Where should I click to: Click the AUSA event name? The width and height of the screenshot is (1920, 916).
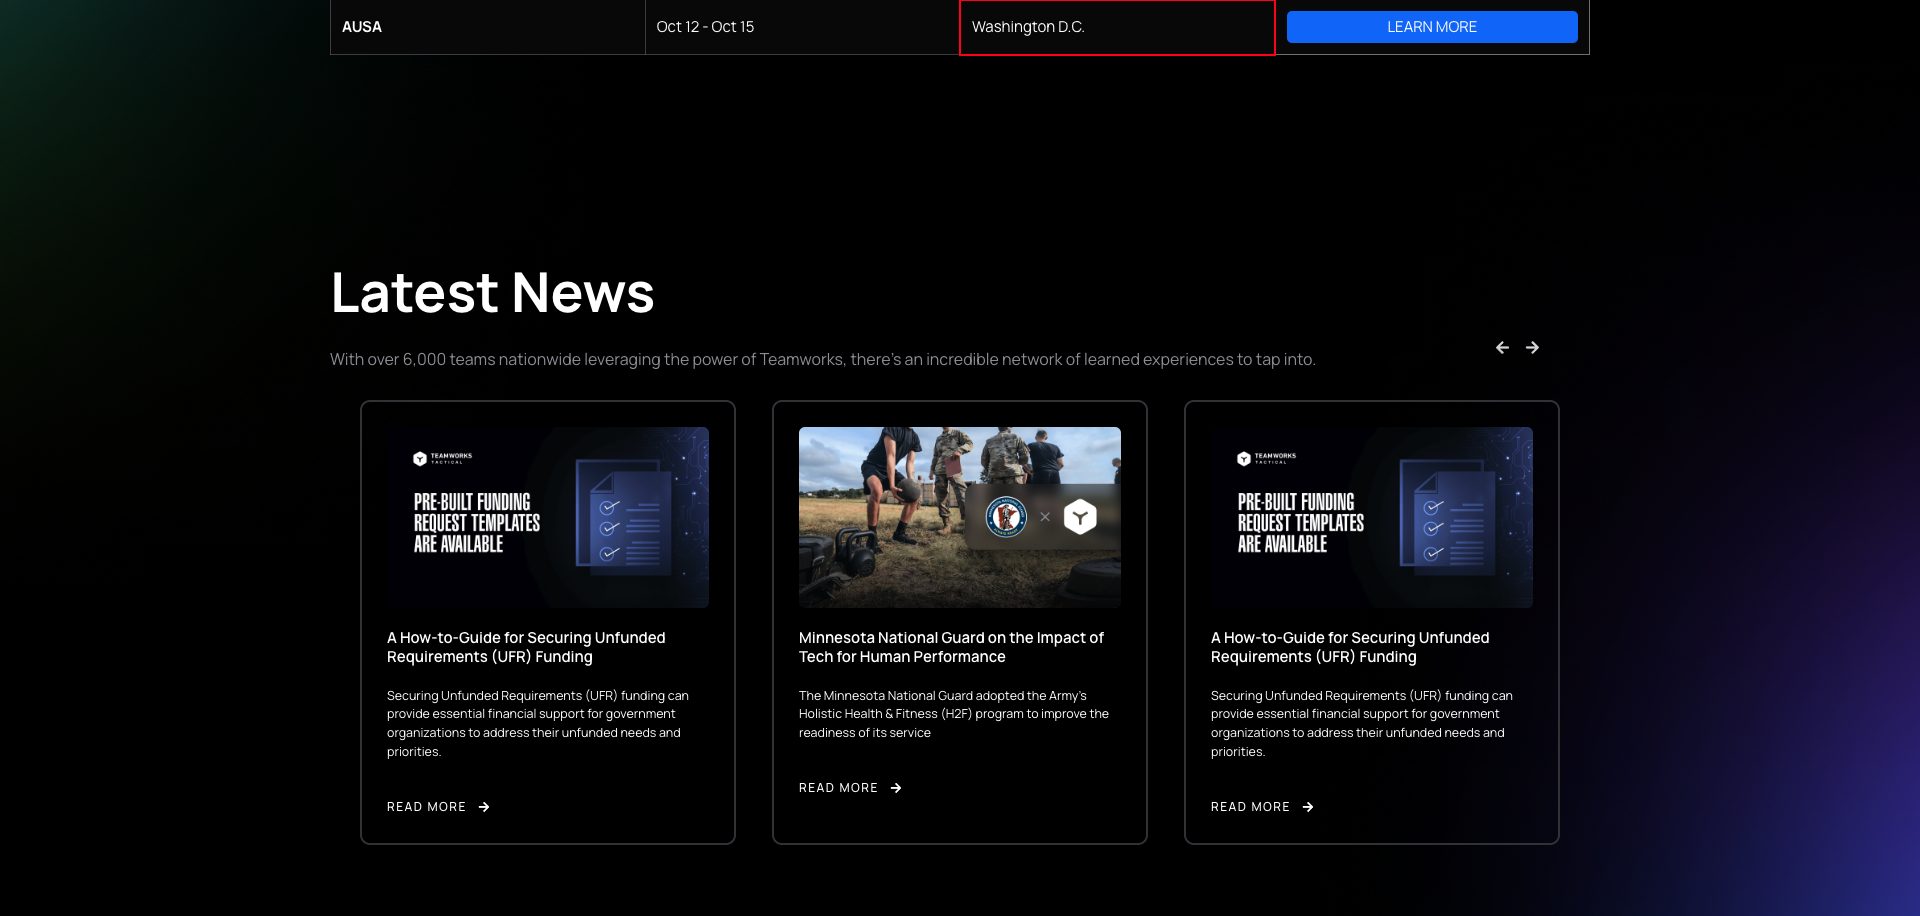pos(361,27)
